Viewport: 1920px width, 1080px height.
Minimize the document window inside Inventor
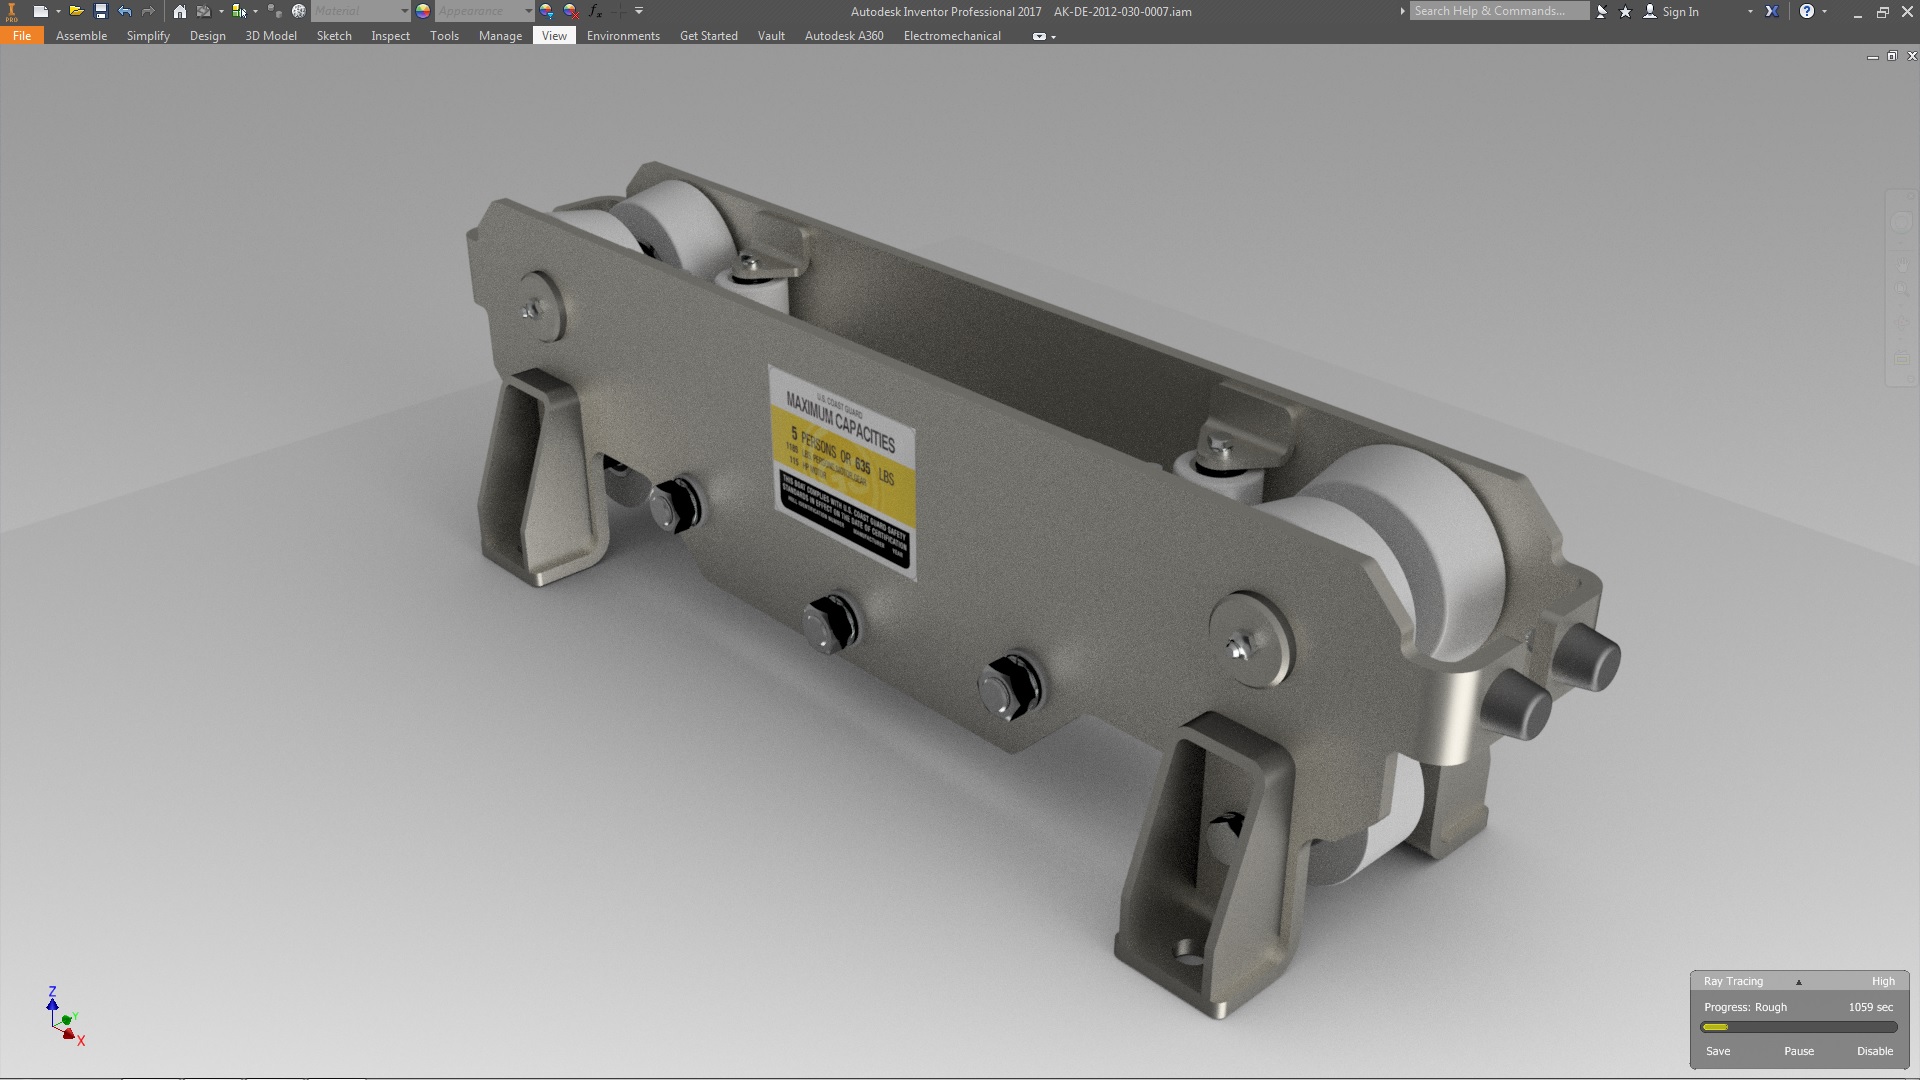pos(1872,57)
